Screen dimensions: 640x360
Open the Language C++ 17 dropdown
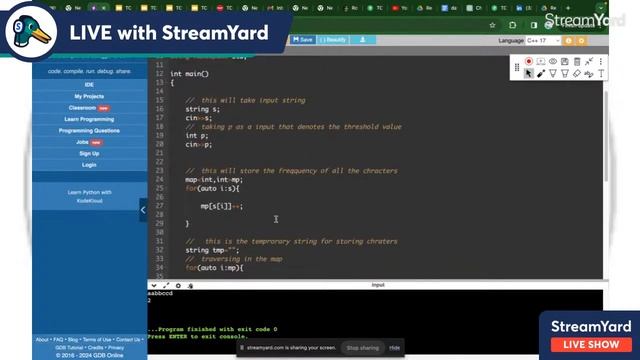point(543,40)
